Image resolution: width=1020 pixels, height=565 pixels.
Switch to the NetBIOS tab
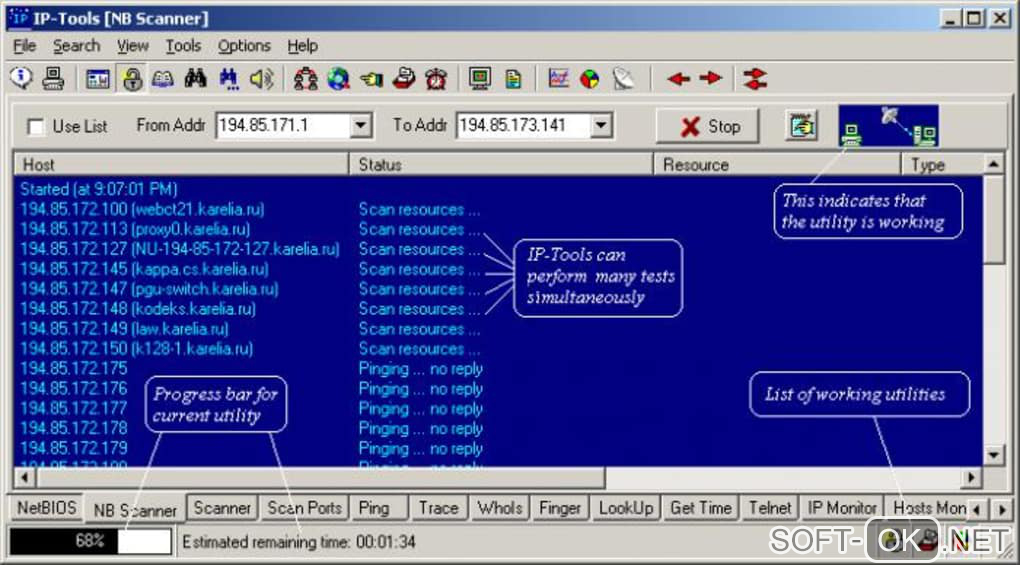coord(47,508)
